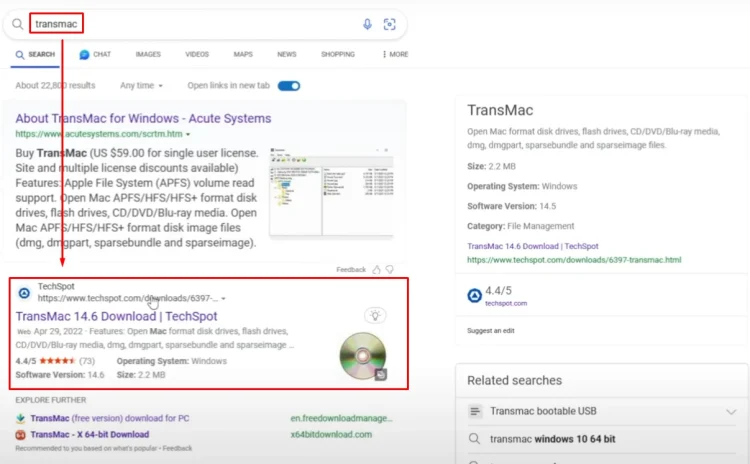The image size is (750, 464).
Task: Click the microphone voice search icon
Action: 367,24
